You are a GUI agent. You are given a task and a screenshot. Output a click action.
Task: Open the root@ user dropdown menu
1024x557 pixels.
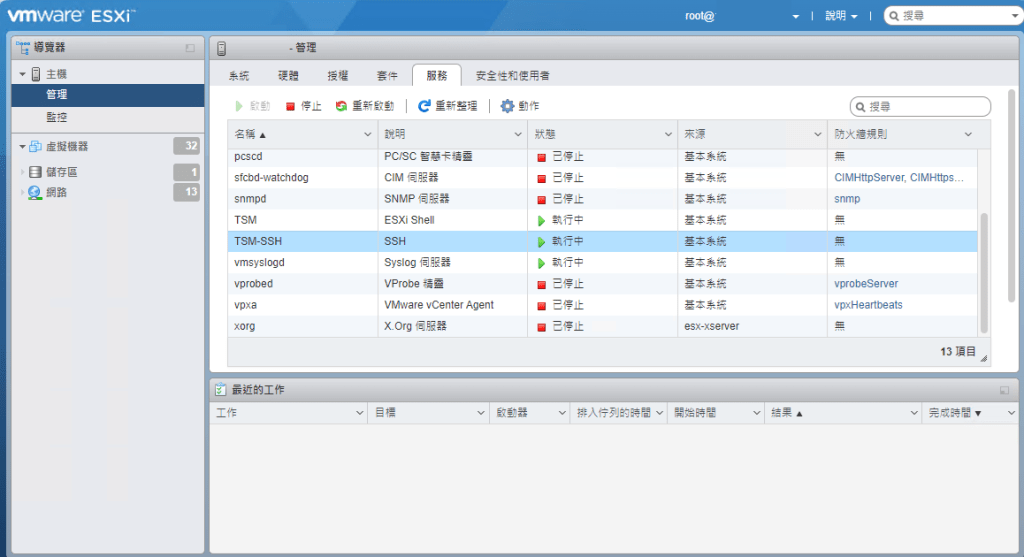click(x=796, y=16)
